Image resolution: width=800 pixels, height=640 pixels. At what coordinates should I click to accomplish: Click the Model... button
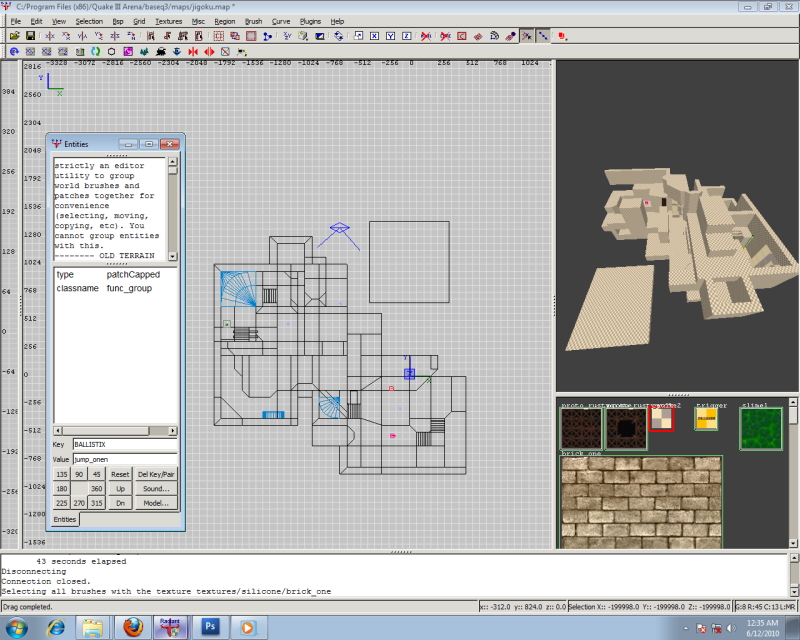click(156, 503)
